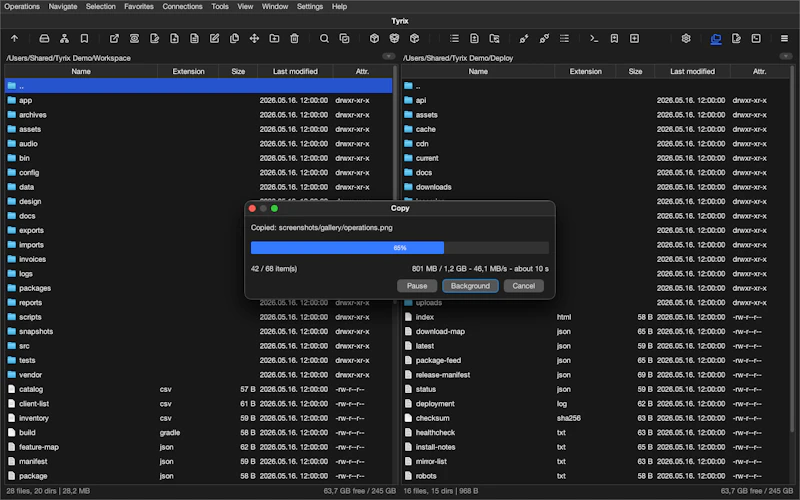The height and width of the screenshot is (500, 800).
Task: Click the 65% copy progress bar
Action: tap(399, 248)
